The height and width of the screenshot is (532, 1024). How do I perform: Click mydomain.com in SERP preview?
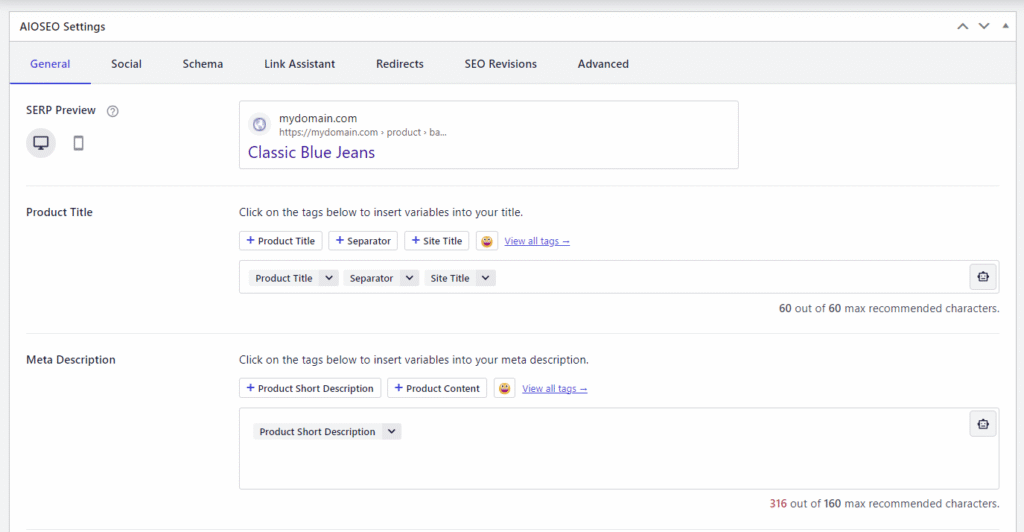[318, 118]
